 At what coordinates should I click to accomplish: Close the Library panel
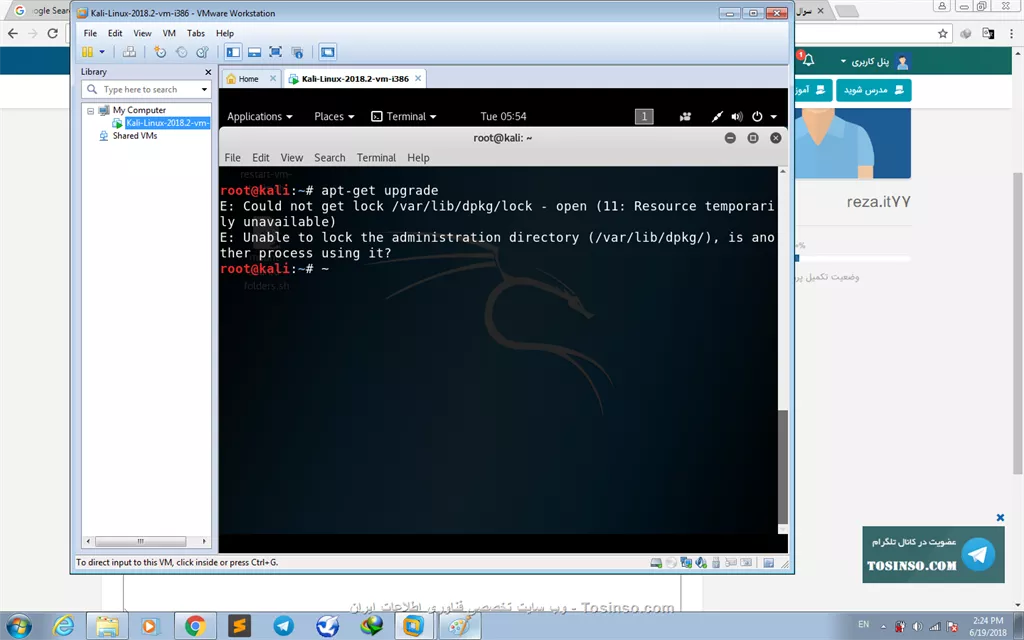point(208,72)
